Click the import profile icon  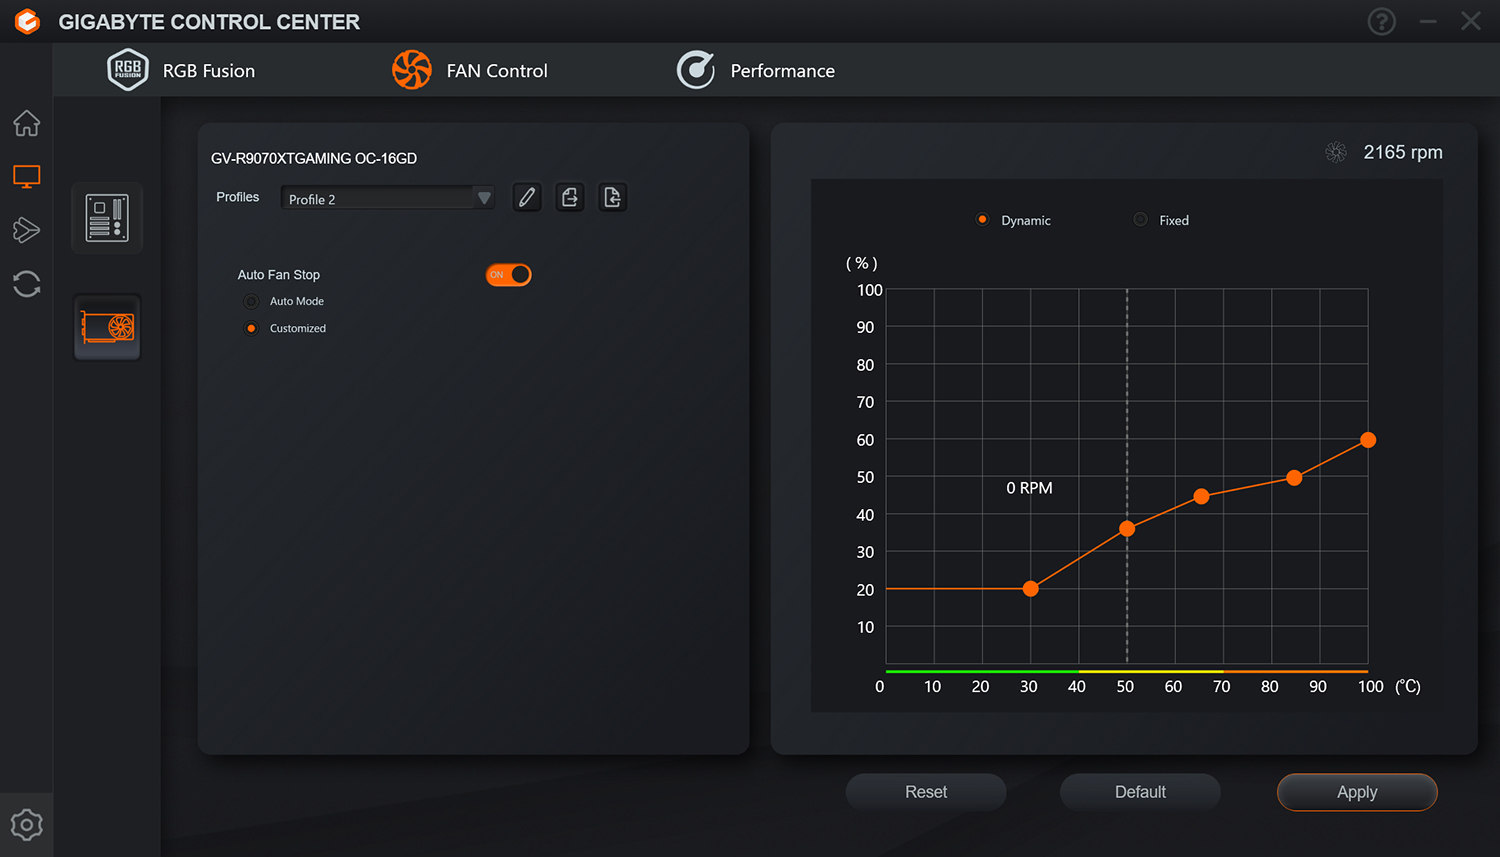[x=613, y=197]
